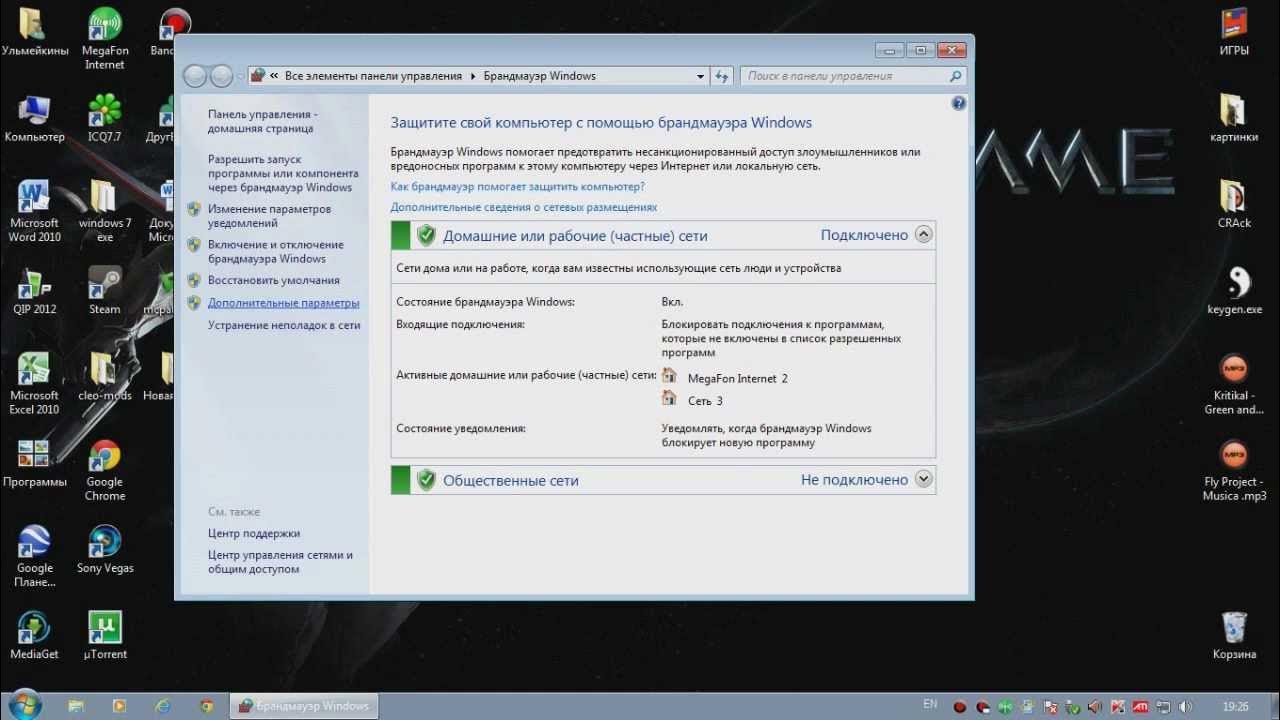The image size is (1280, 720).
Task: Select the Kritikal - Green and... mp3 file
Action: (1234, 384)
